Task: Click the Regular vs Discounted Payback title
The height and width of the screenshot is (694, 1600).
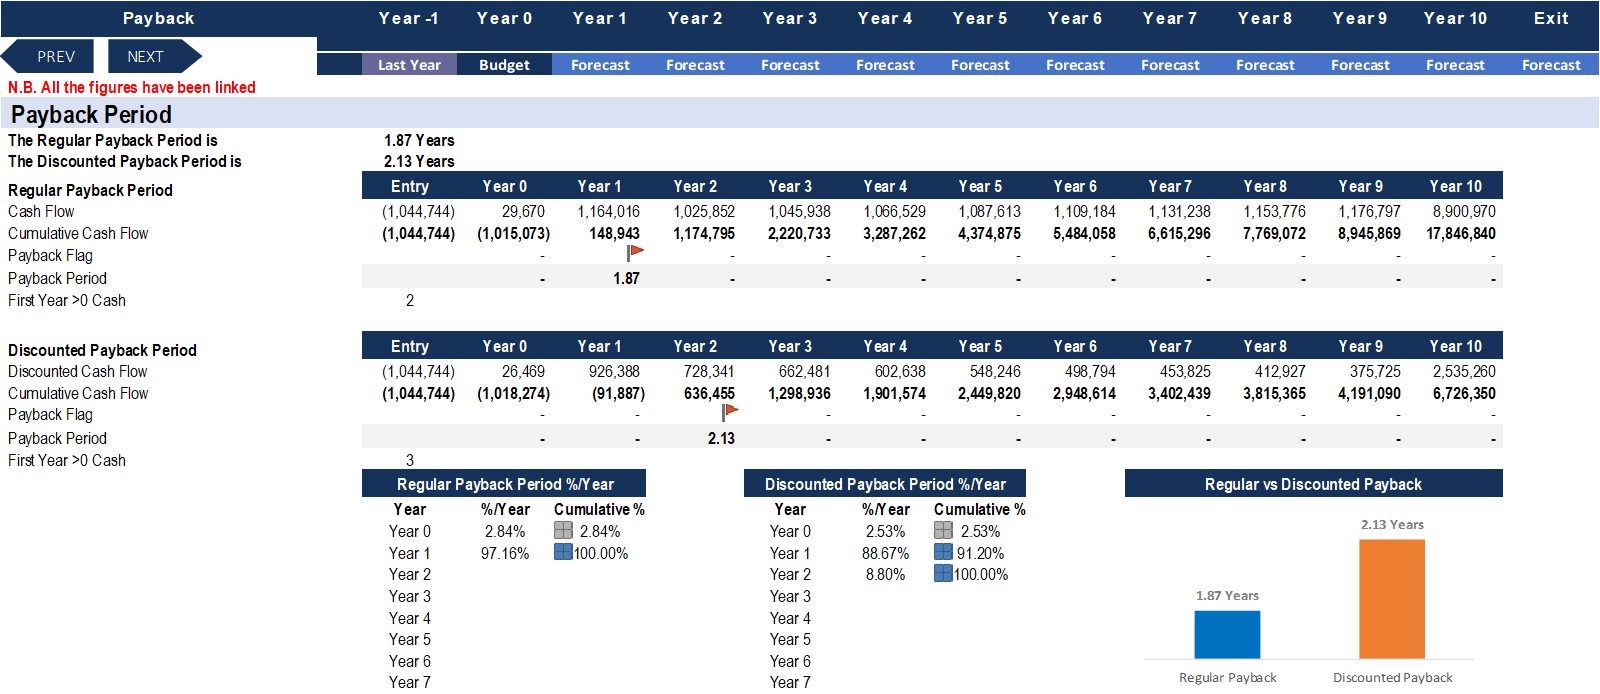Action: click(x=1313, y=484)
